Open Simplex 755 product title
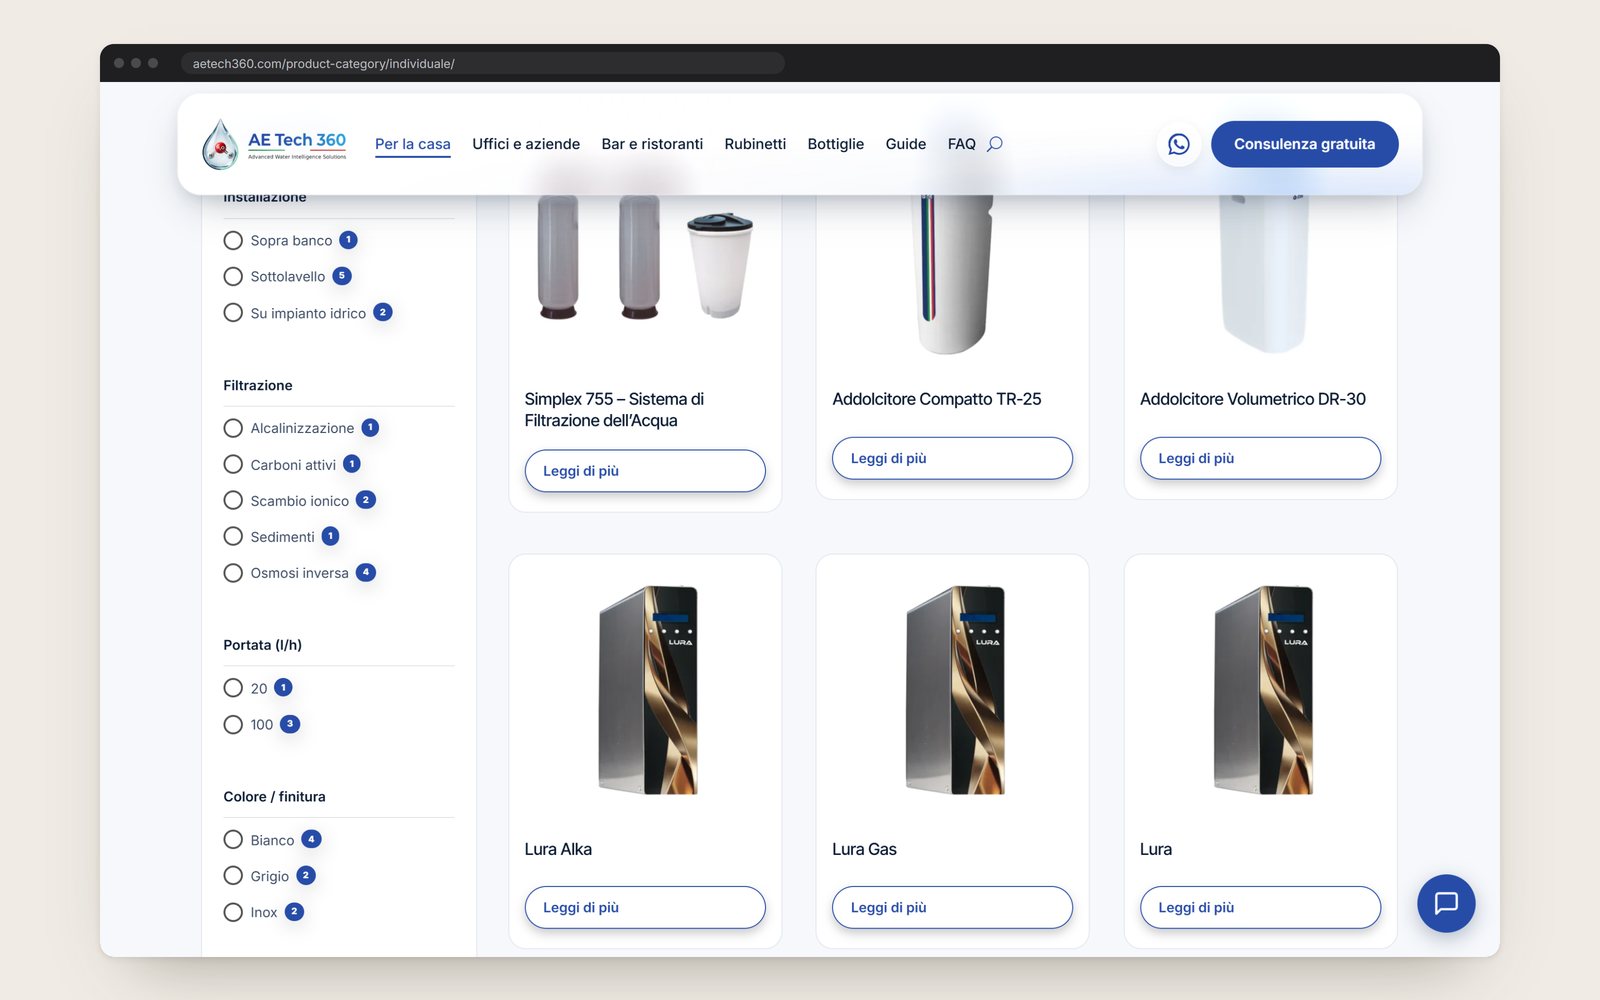The height and width of the screenshot is (1000, 1600). 614,410
